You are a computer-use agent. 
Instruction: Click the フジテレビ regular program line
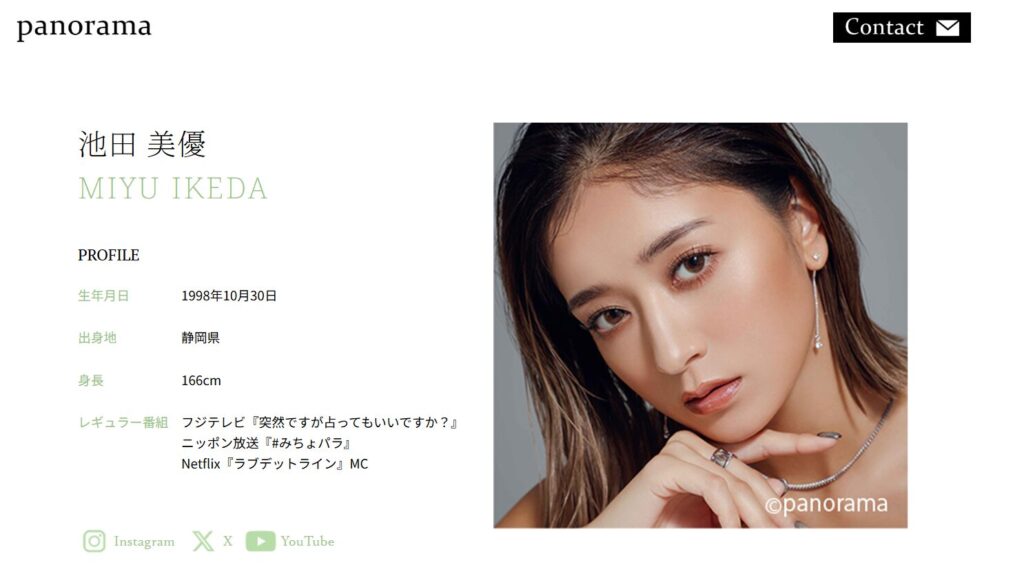(x=320, y=422)
